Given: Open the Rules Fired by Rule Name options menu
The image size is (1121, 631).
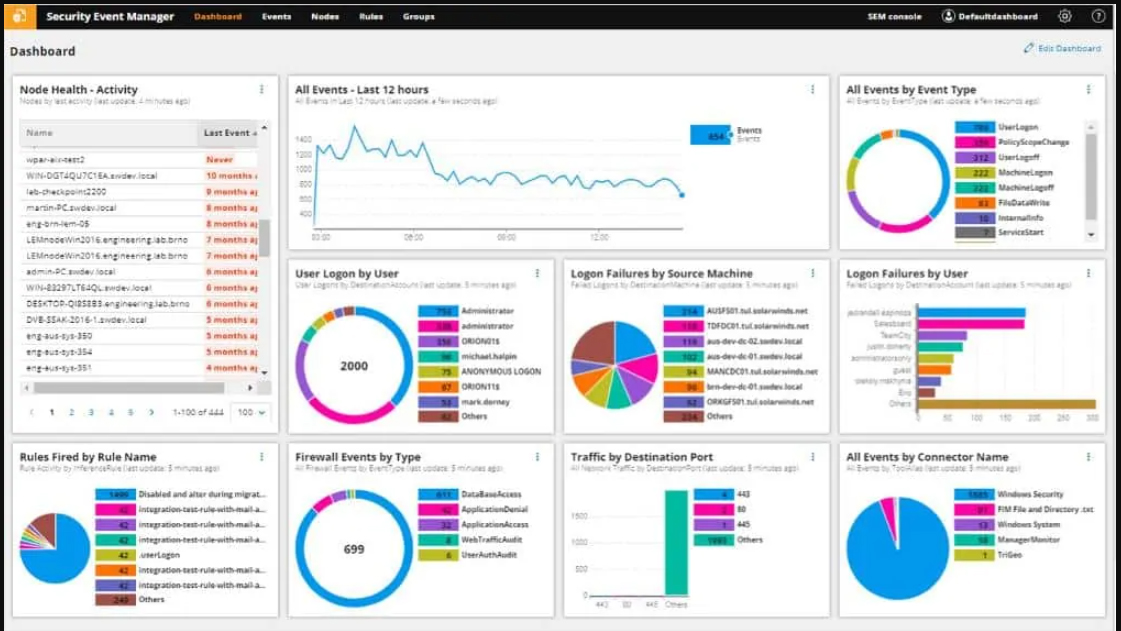Looking at the screenshot, I should (262, 457).
